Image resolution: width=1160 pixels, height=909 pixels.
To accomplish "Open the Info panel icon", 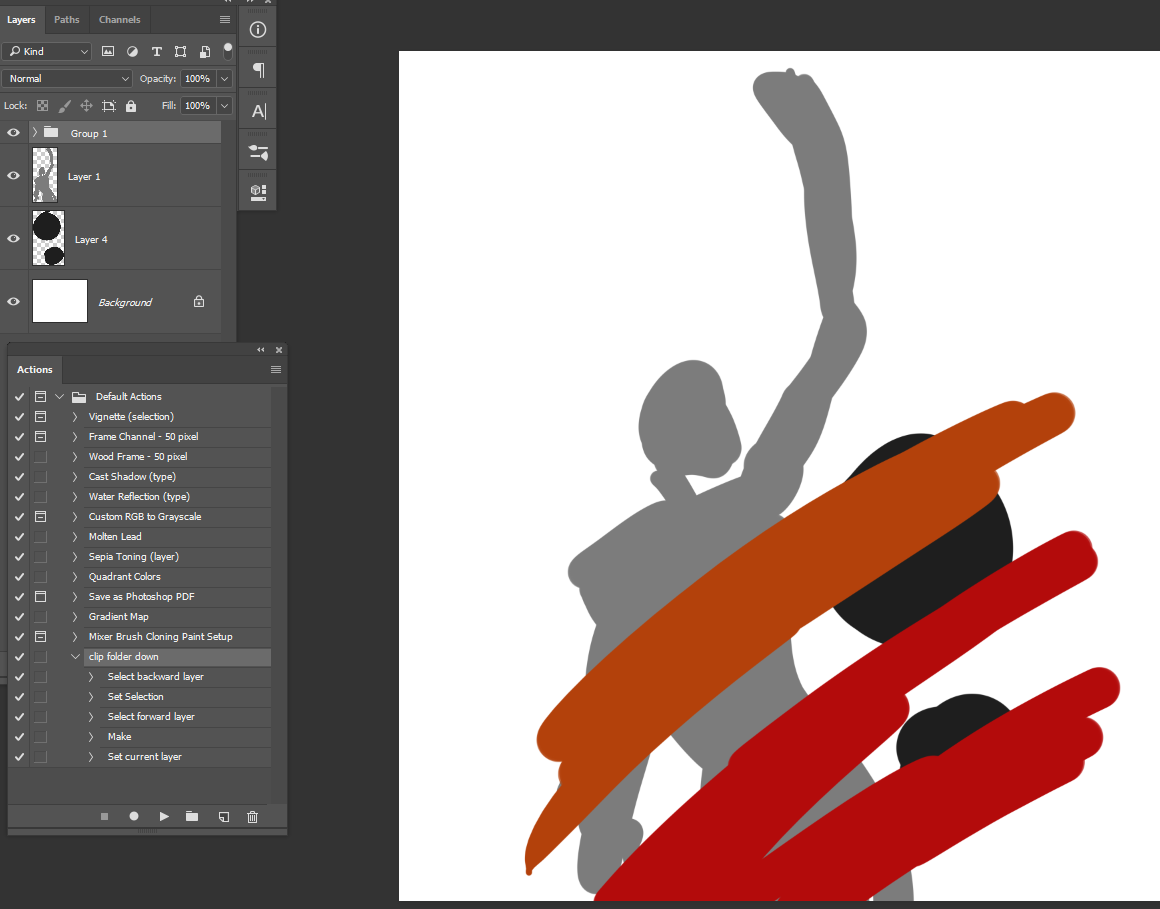I will [257, 29].
